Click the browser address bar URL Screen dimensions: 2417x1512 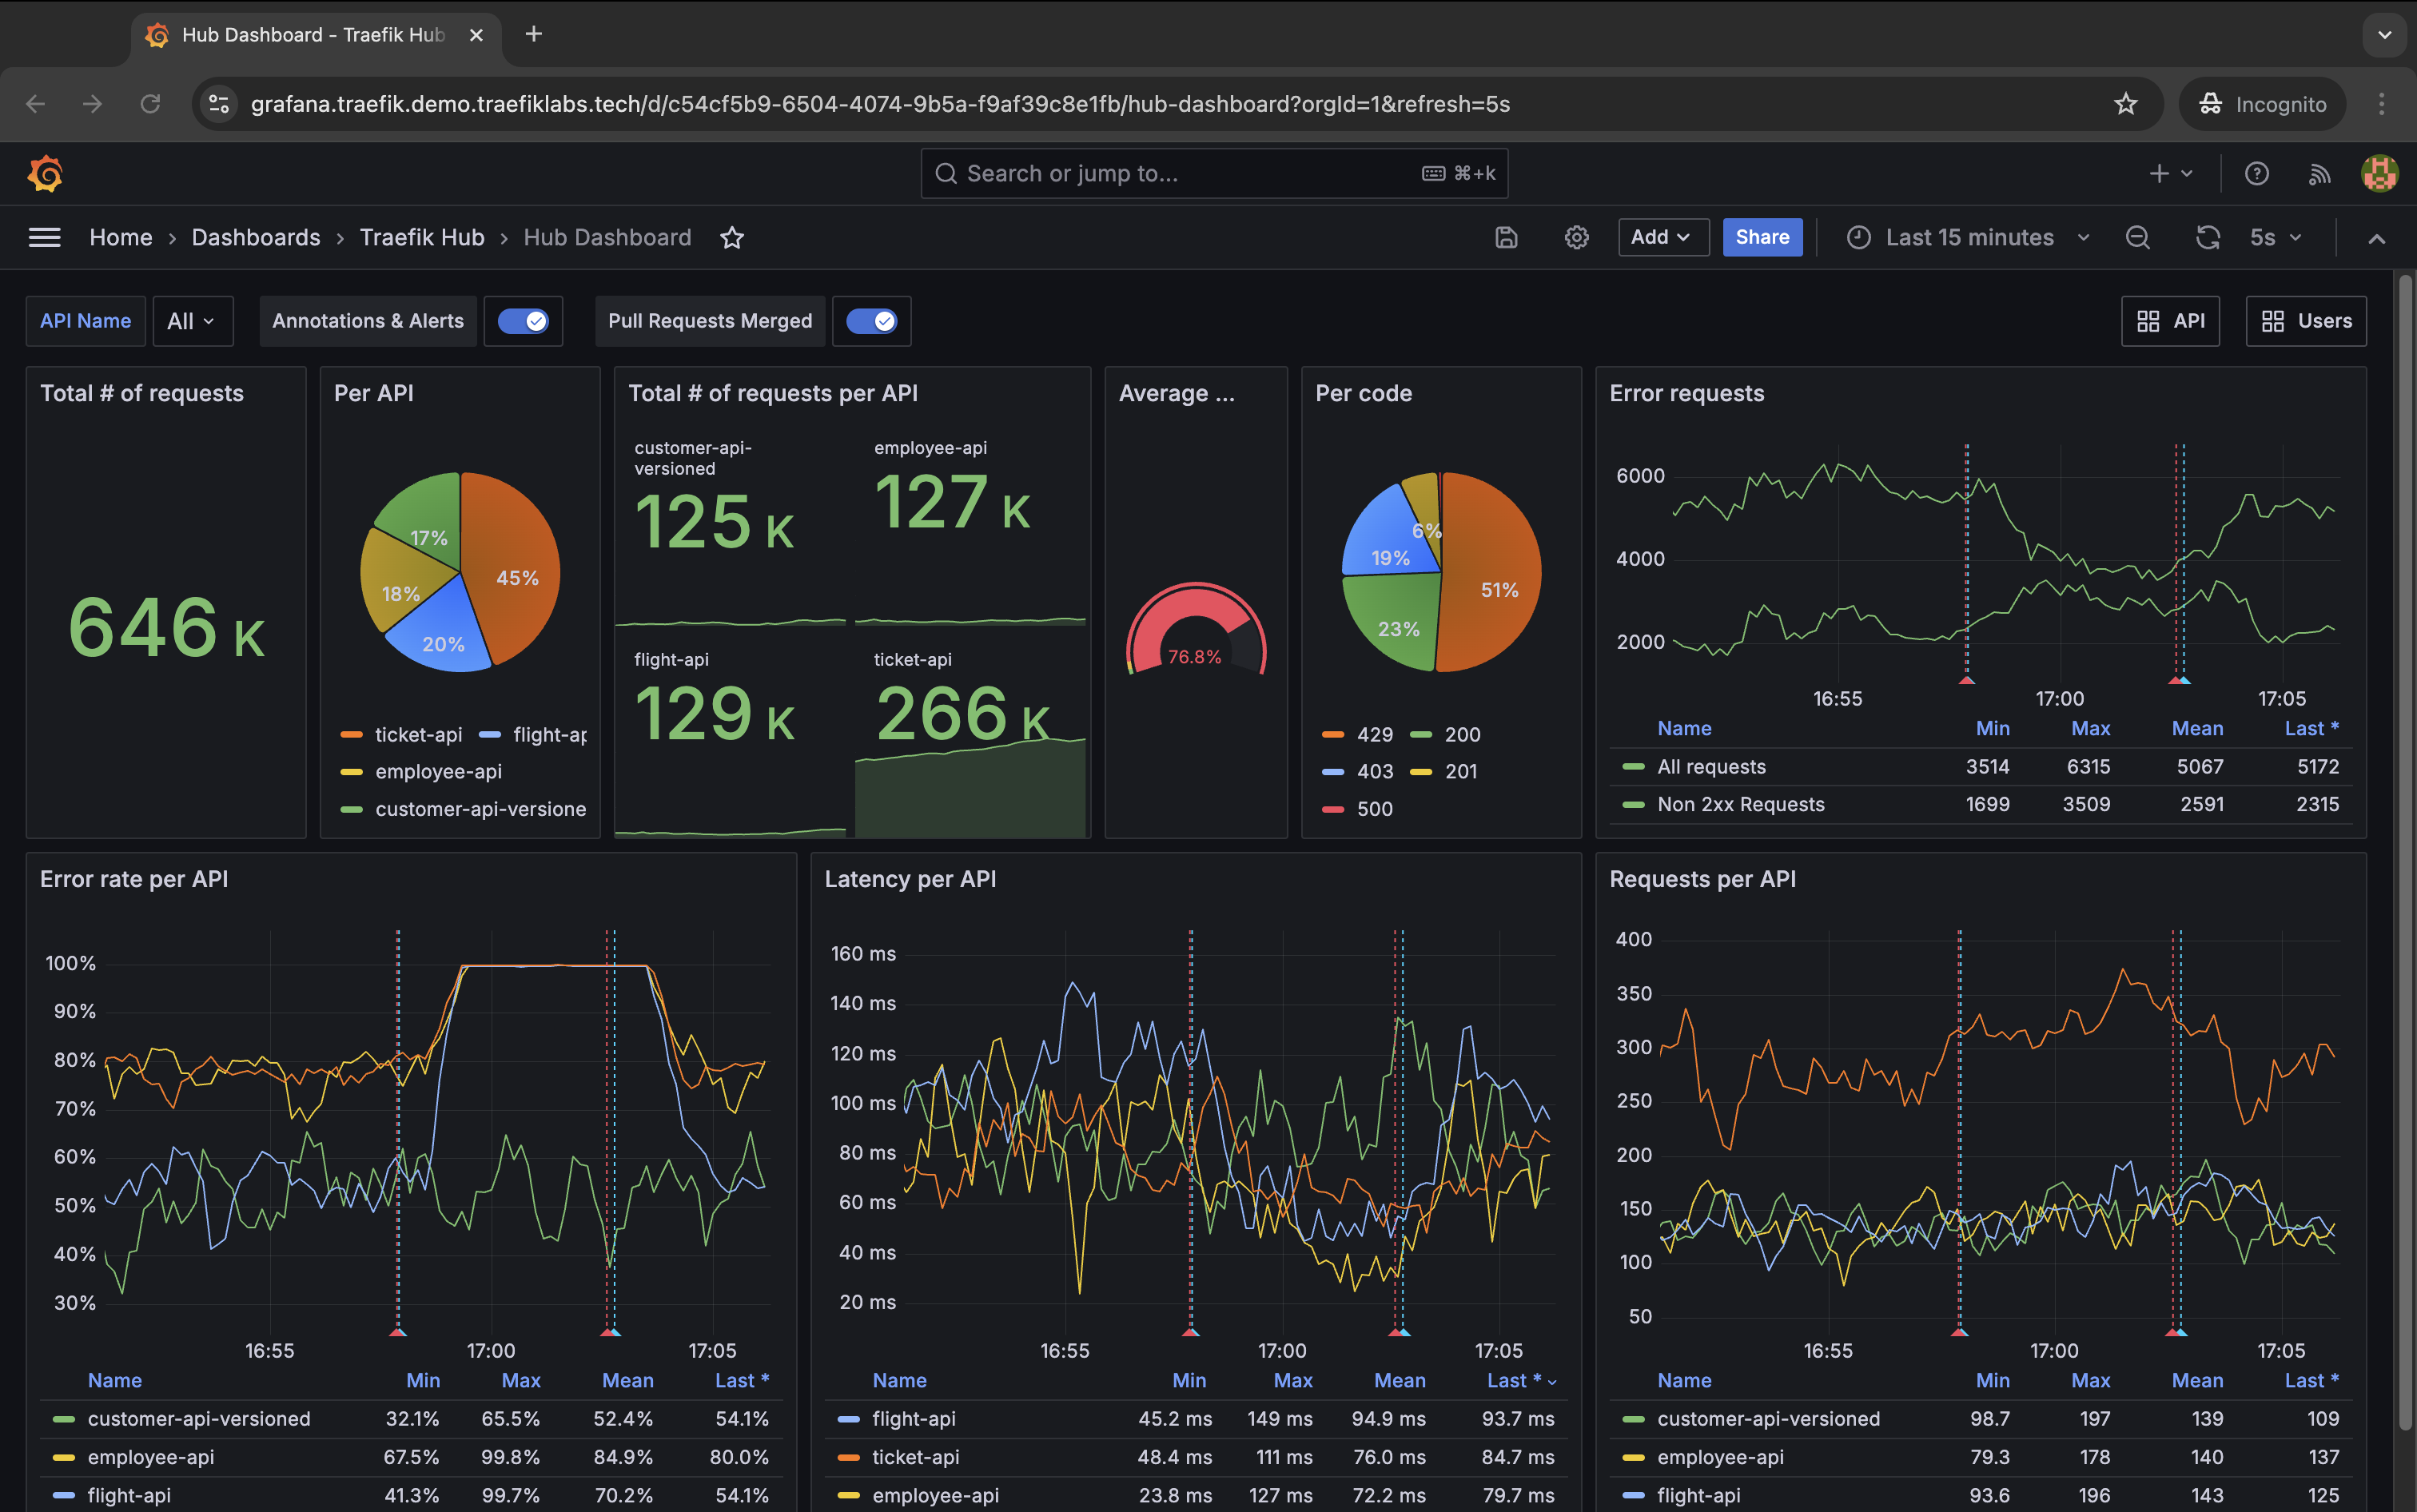880,104
